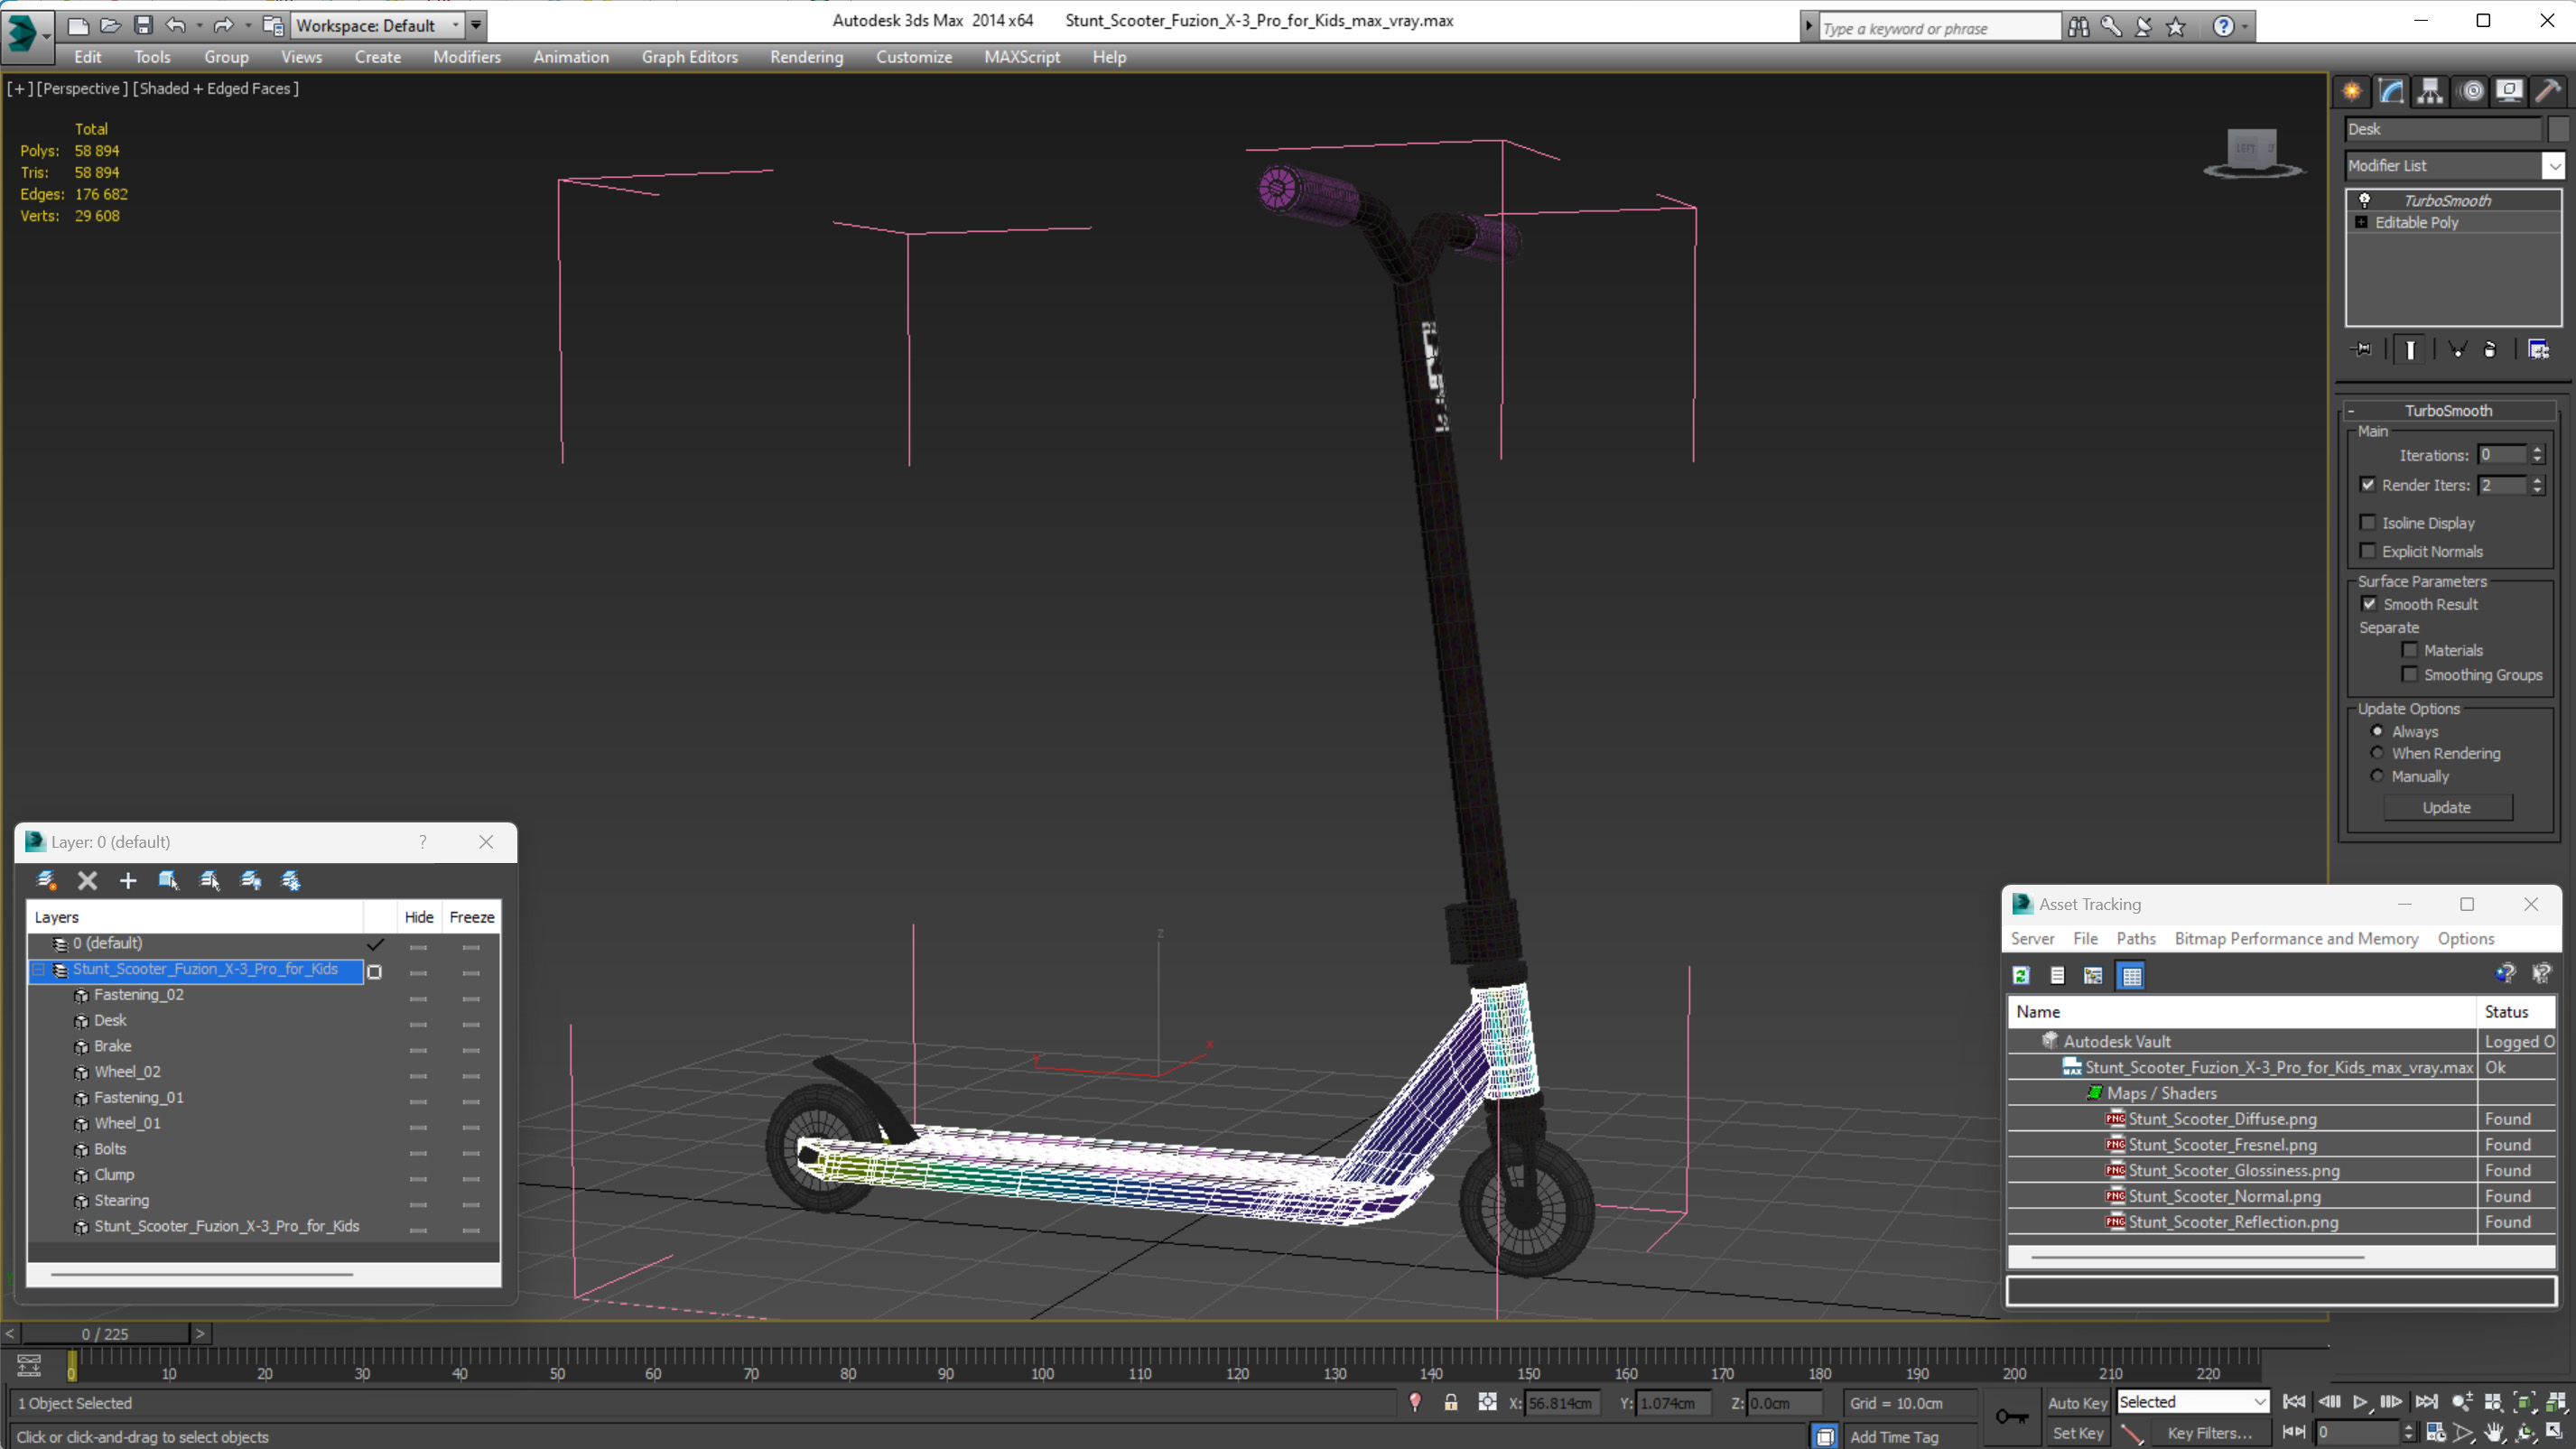Image resolution: width=2576 pixels, height=1449 pixels.
Task: Click Create New Layer icon in Layer dialog
Action: pos(46,880)
